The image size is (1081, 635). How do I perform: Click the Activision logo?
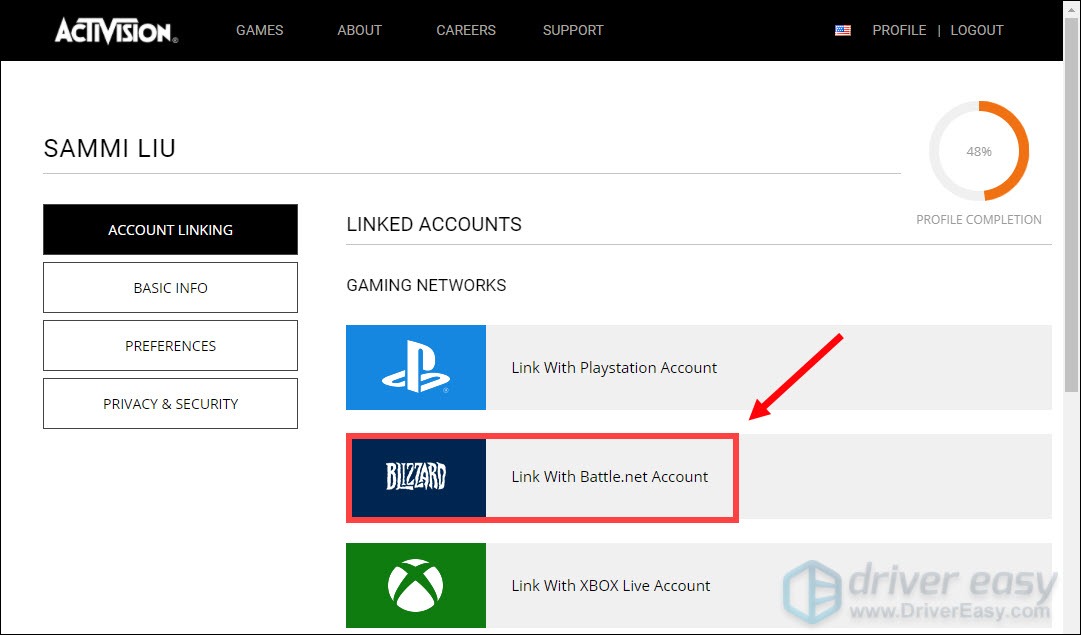[x=116, y=30]
